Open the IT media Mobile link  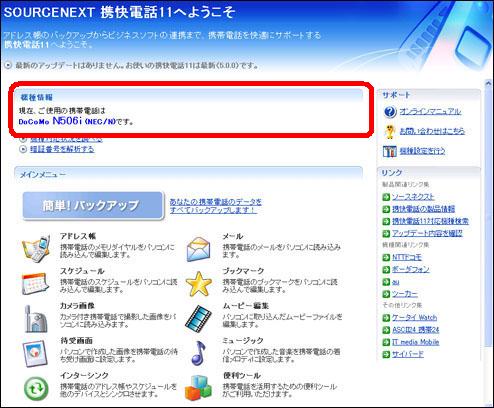click(x=415, y=342)
